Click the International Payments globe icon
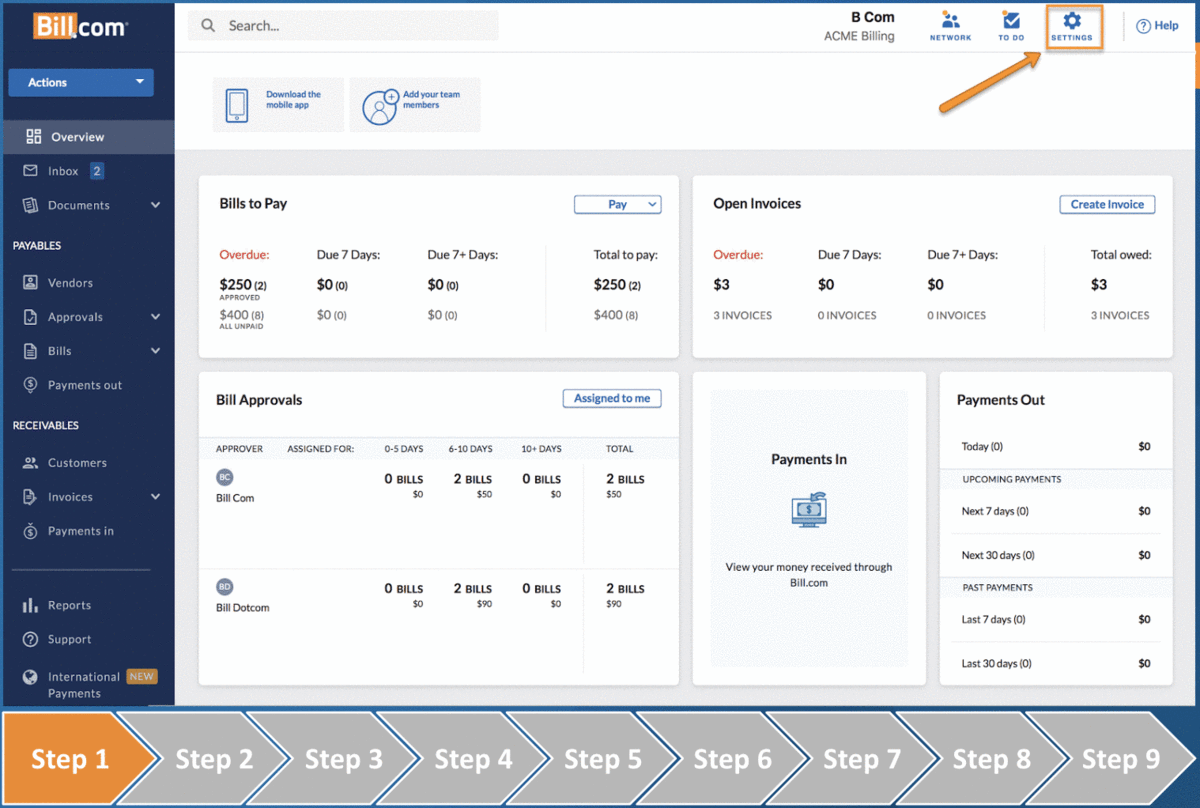The width and height of the screenshot is (1200, 808). click(30, 677)
